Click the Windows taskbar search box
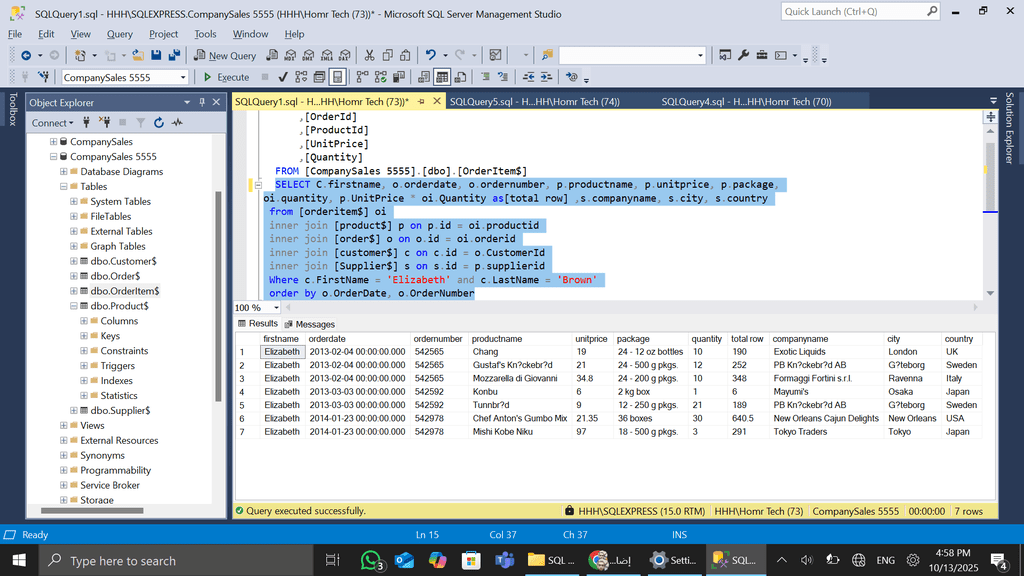Screen dimensions: 1024x576 [x=122, y=561]
